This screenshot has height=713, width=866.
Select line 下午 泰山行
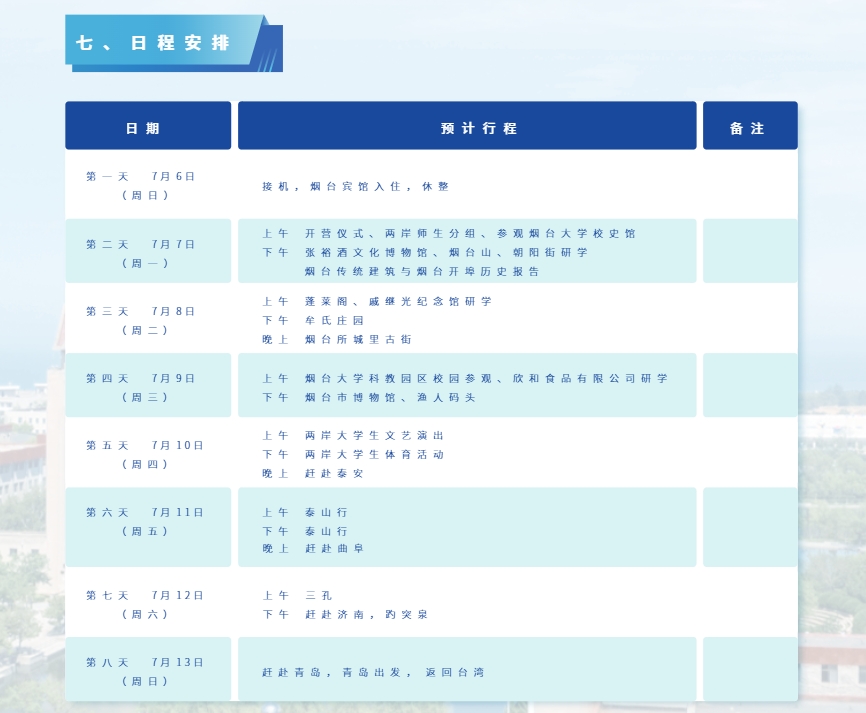click(305, 531)
